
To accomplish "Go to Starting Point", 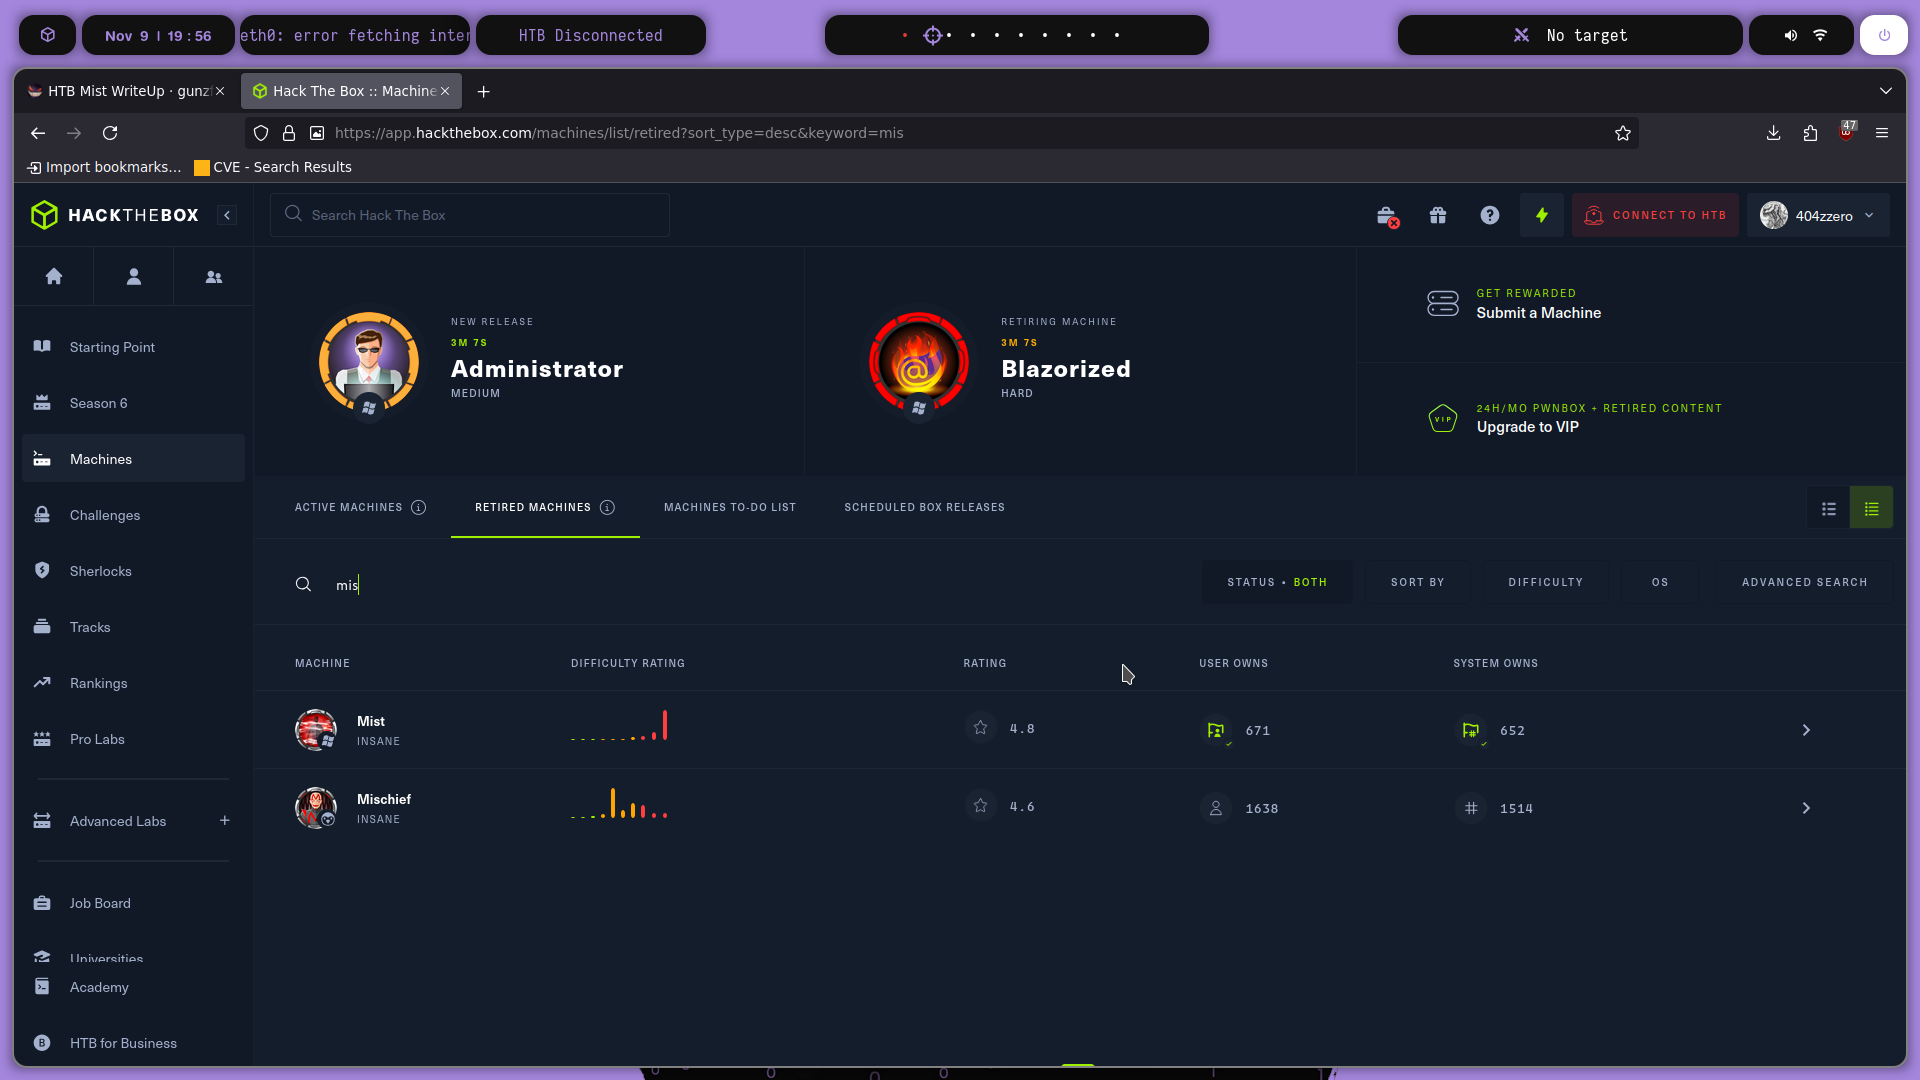I will [133, 347].
